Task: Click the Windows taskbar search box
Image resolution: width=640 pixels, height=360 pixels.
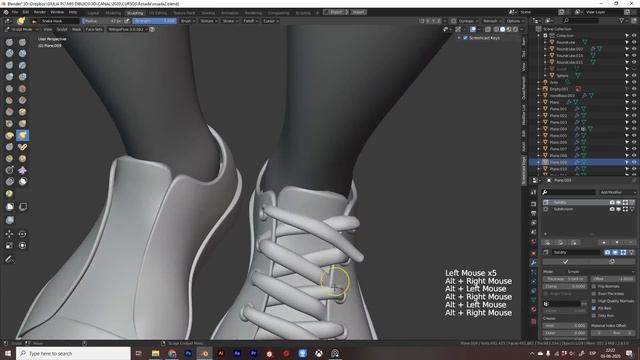Action: click(x=73, y=353)
